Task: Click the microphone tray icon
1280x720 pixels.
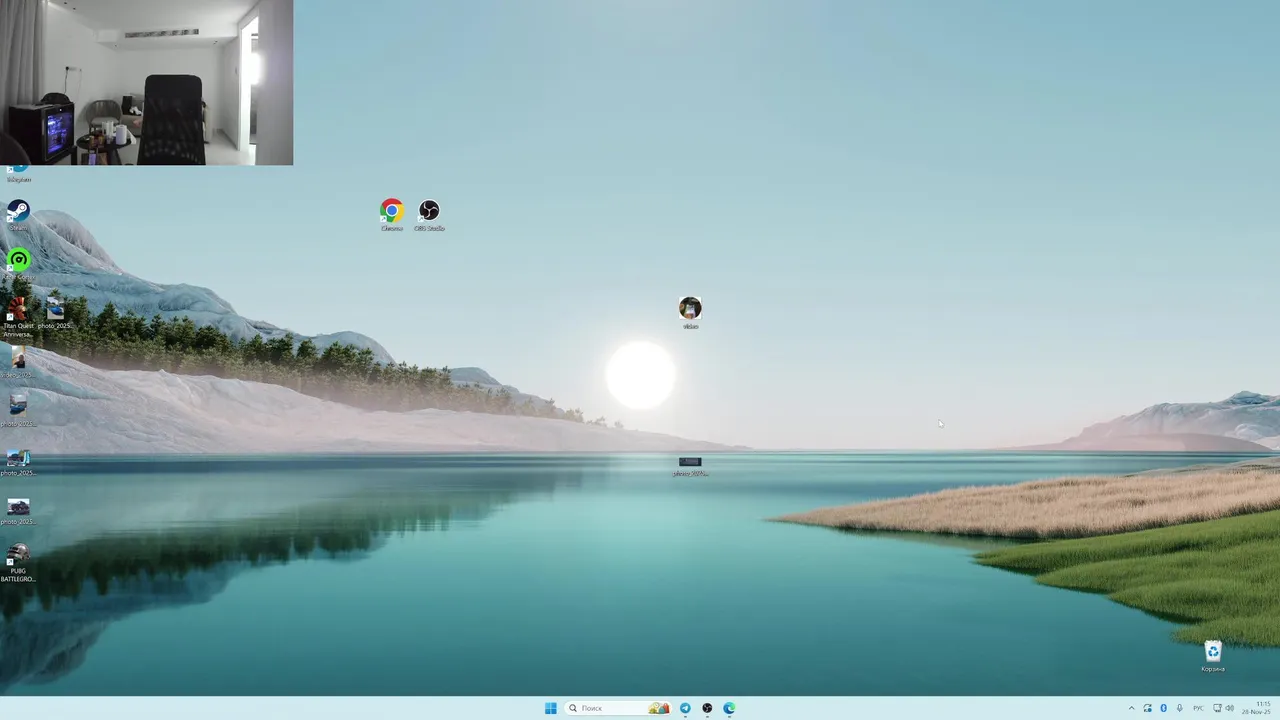Action: [x=1179, y=708]
